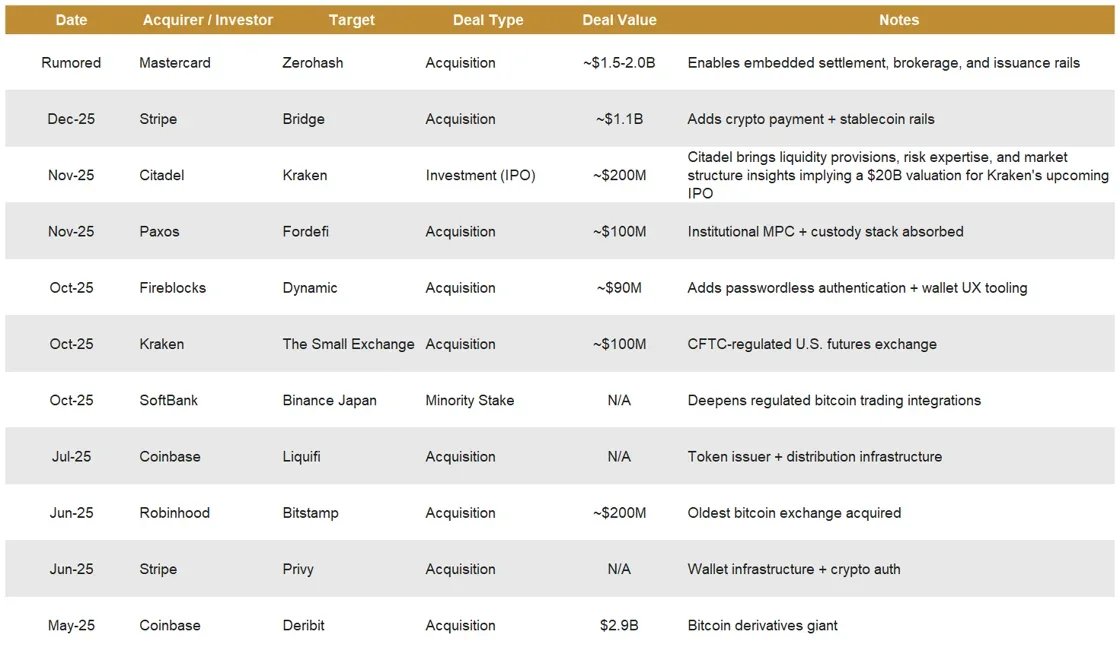Click the Deal Value header
The image size is (1120, 660).
619,20
